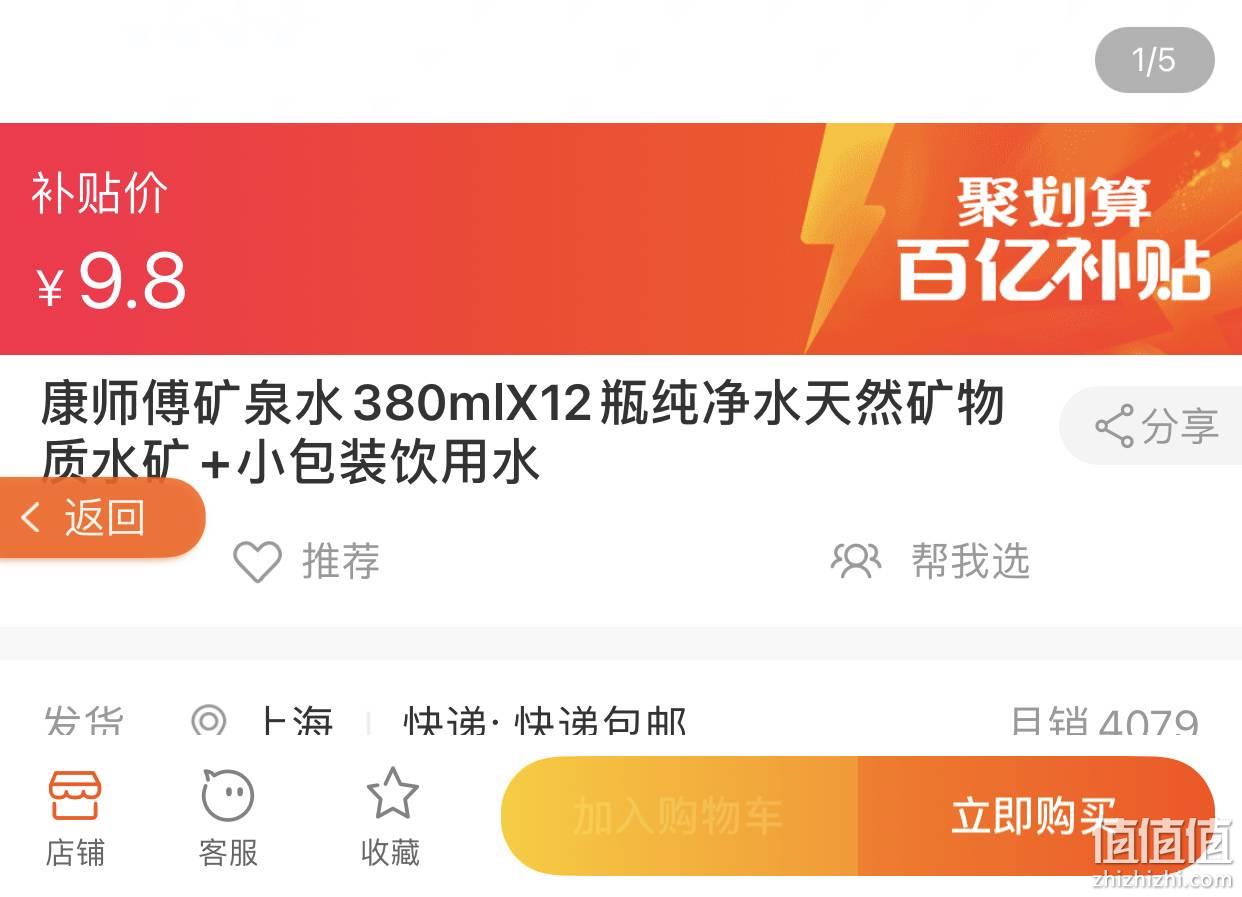Screen dimensions: 1242x897
Task: Contact 客服 customer service icon
Action: pyautogui.click(x=228, y=795)
